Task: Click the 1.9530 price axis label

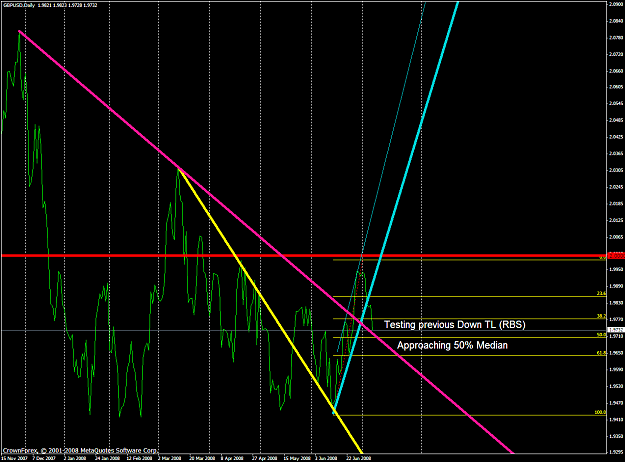Action: pos(617,386)
